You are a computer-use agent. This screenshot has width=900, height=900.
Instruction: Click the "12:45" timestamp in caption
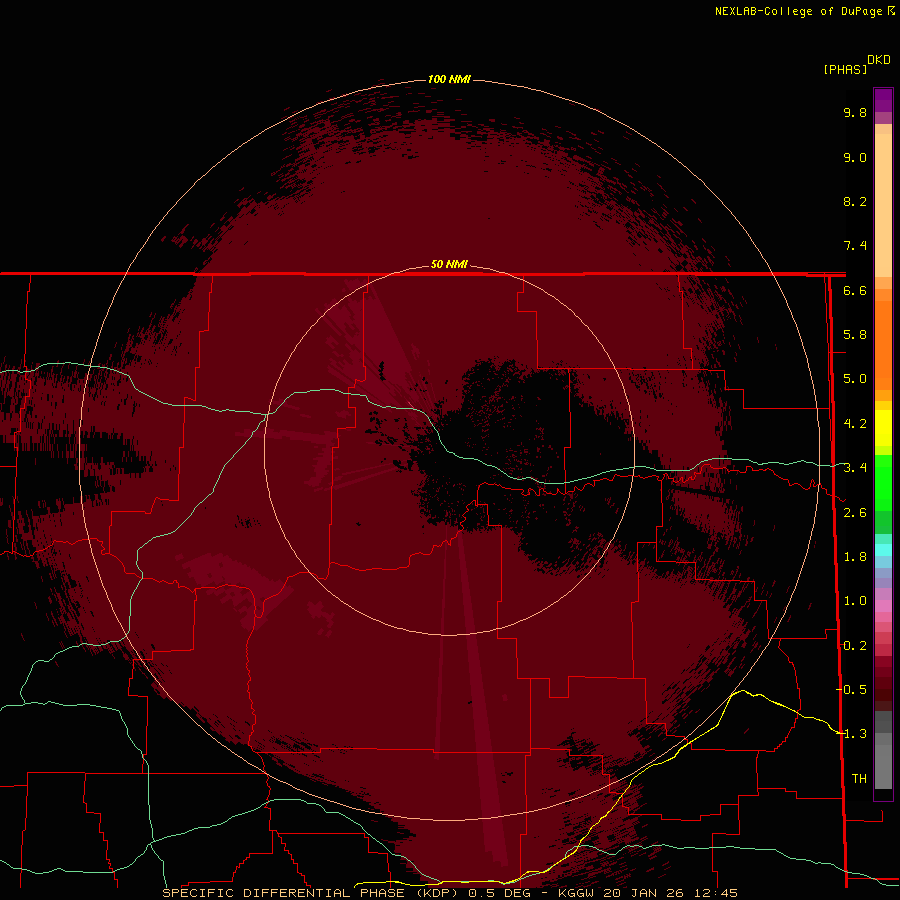(717, 893)
